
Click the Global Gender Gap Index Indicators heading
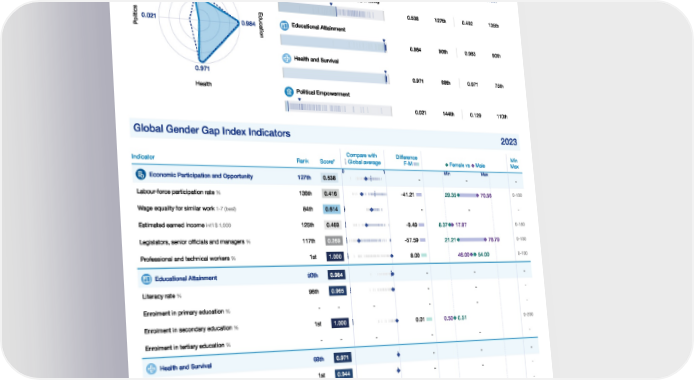pos(212,130)
